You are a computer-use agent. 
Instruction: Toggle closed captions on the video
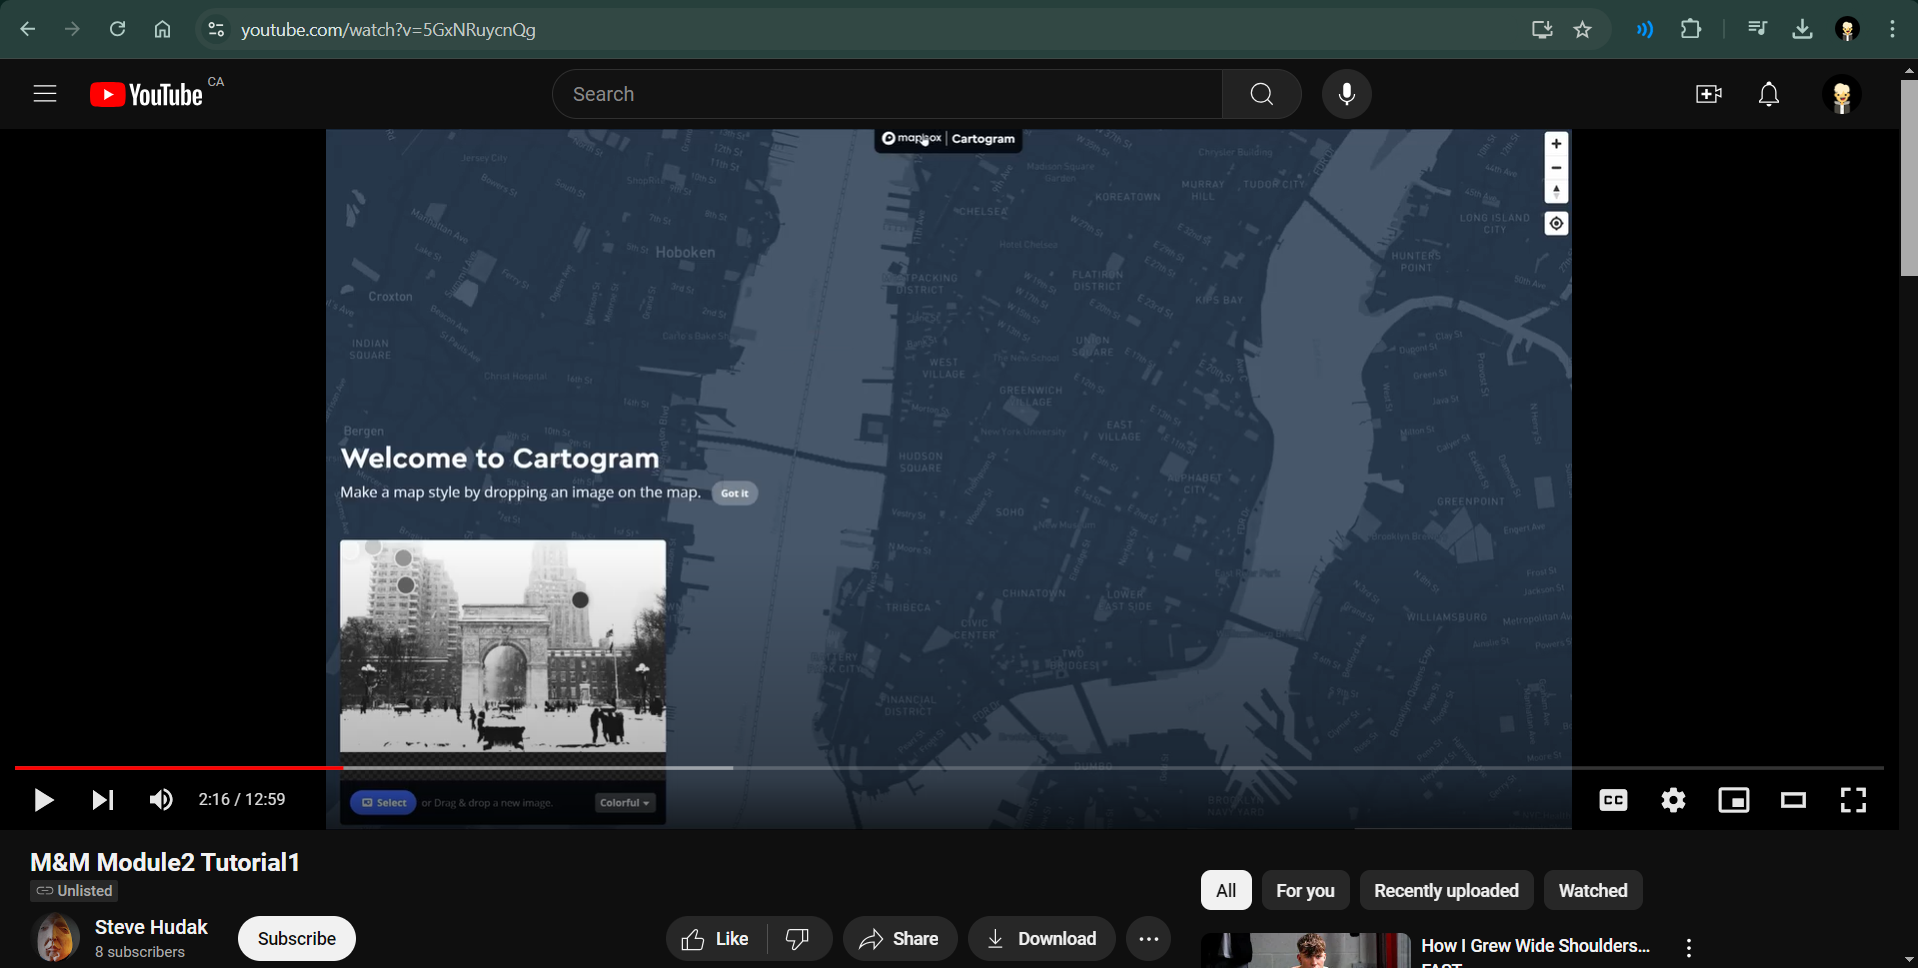[x=1613, y=800]
